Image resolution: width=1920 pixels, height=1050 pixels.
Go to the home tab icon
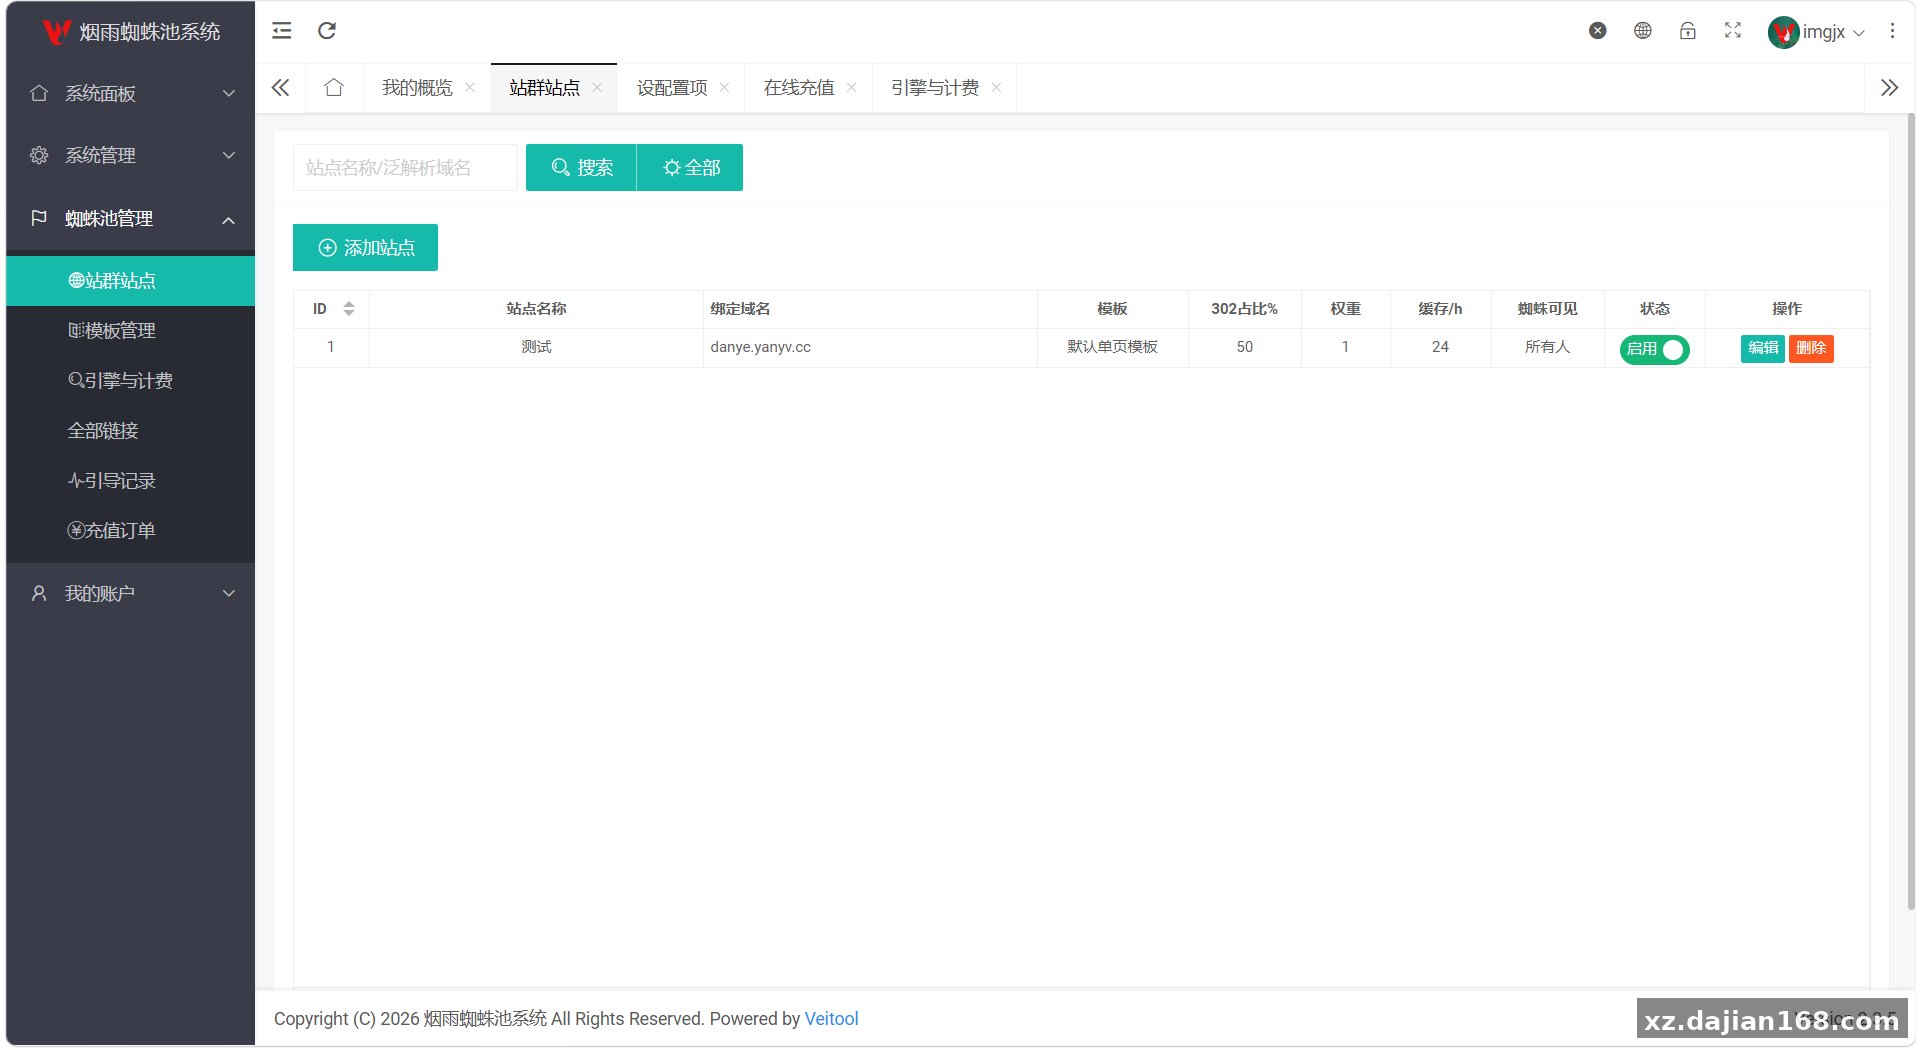pos(334,88)
